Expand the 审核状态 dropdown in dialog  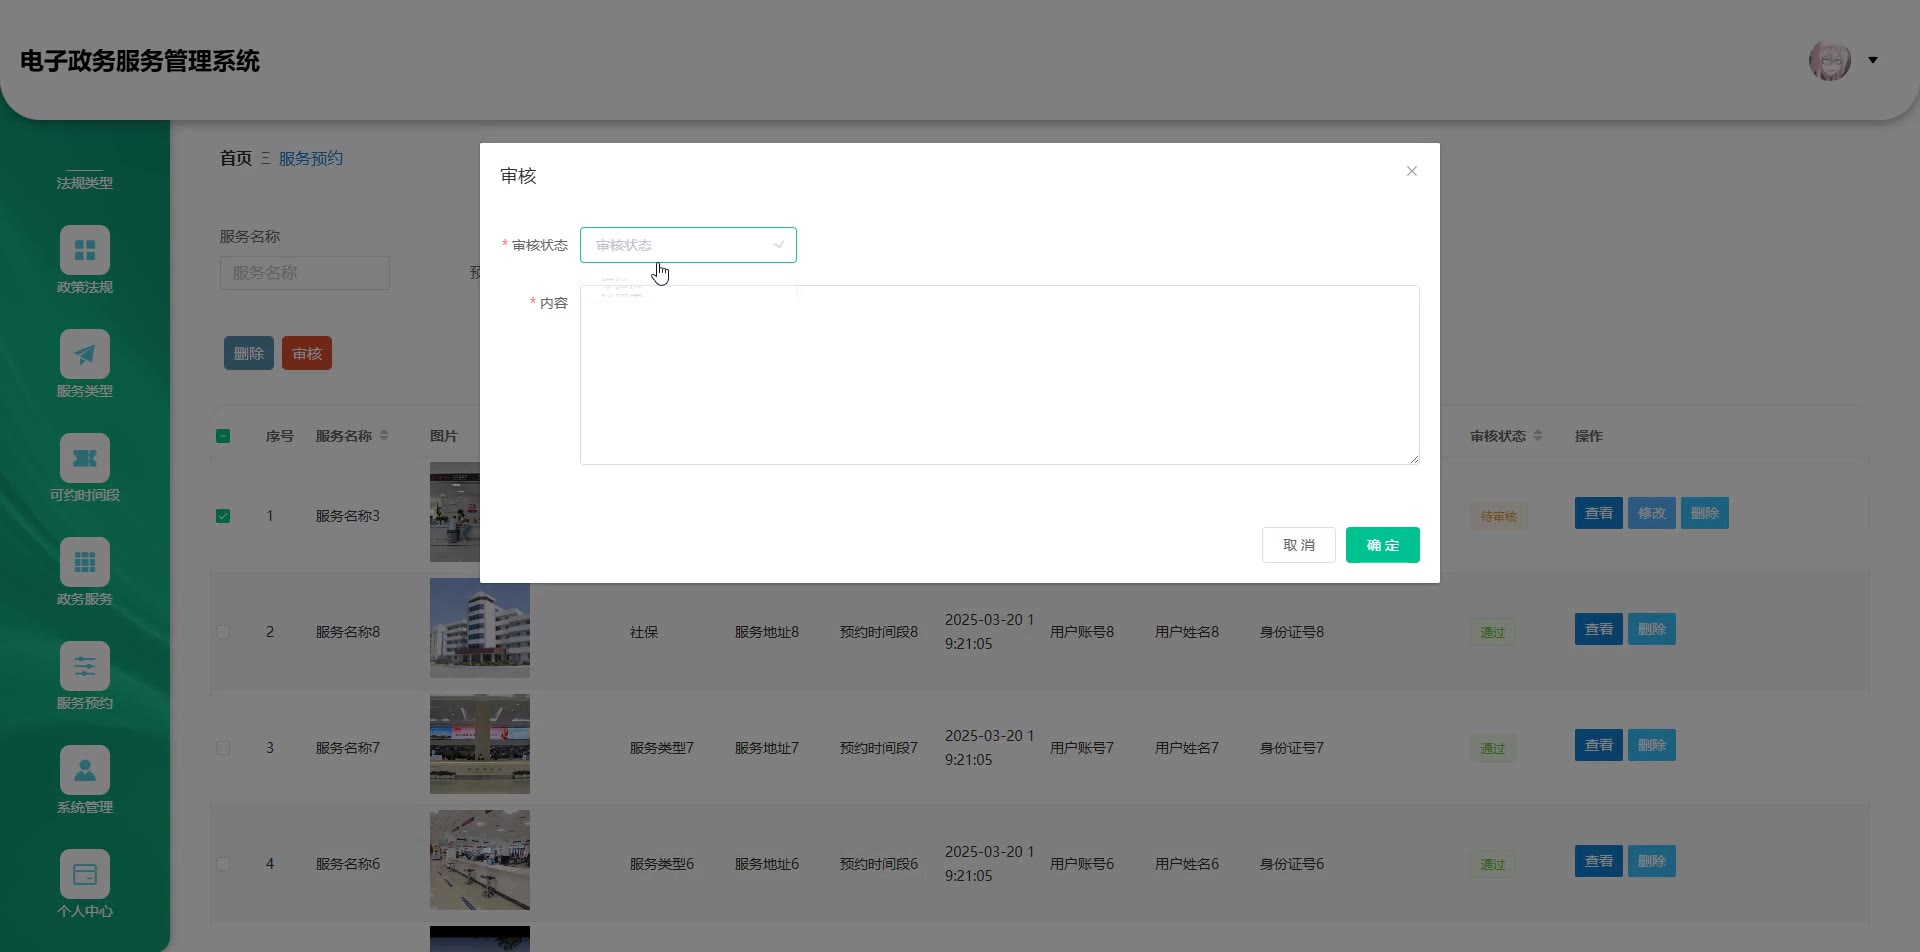point(688,245)
